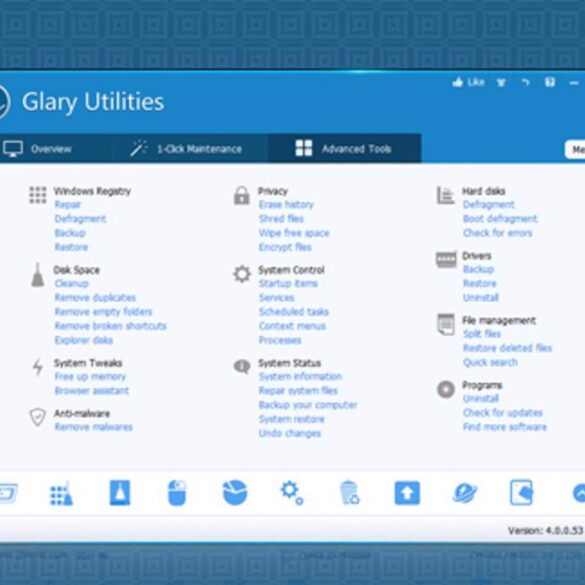585x585 pixels.
Task: Click Find more software link
Action: tap(504, 427)
